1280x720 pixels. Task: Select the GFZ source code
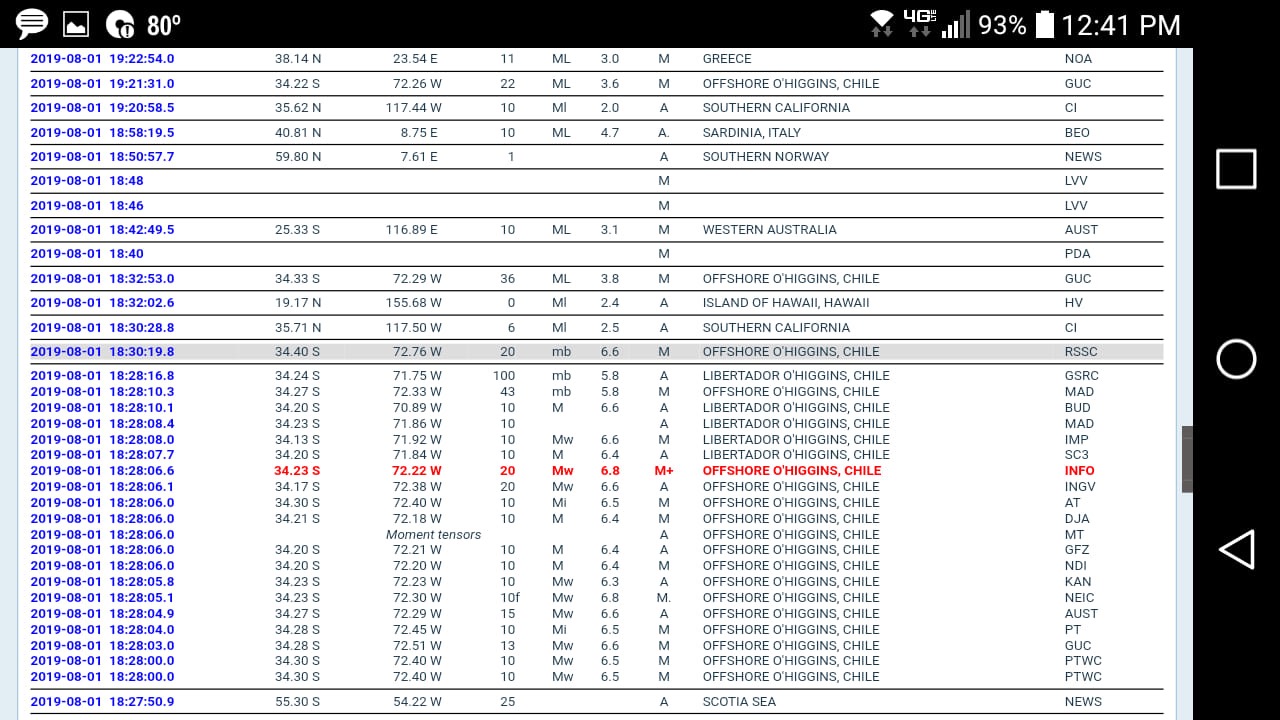click(1077, 550)
